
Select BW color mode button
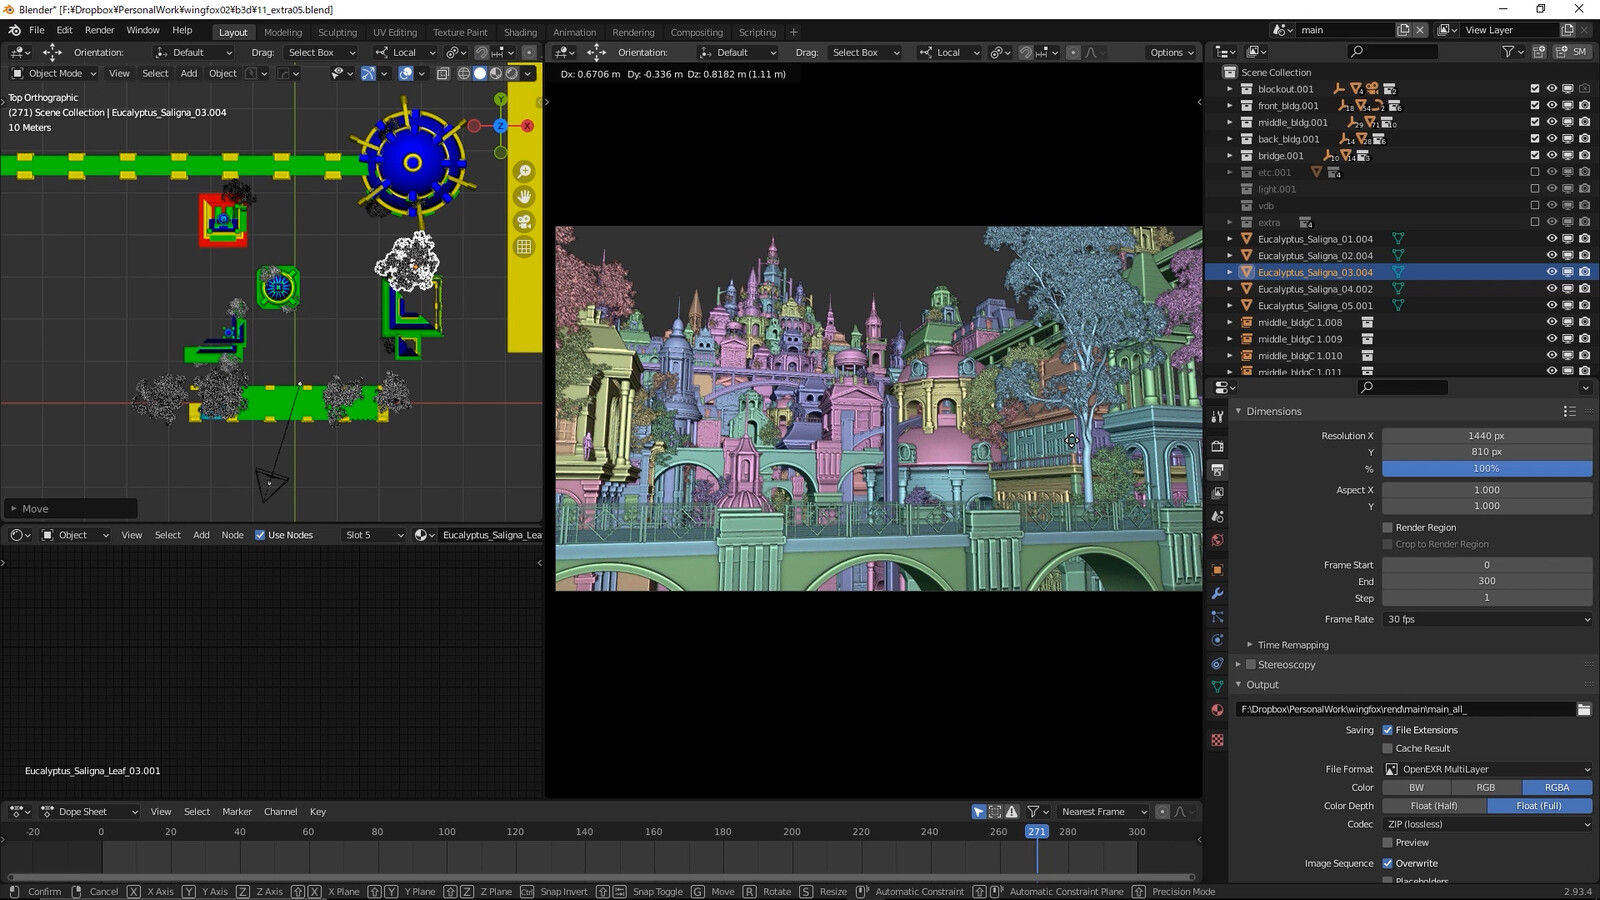[1416, 788]
